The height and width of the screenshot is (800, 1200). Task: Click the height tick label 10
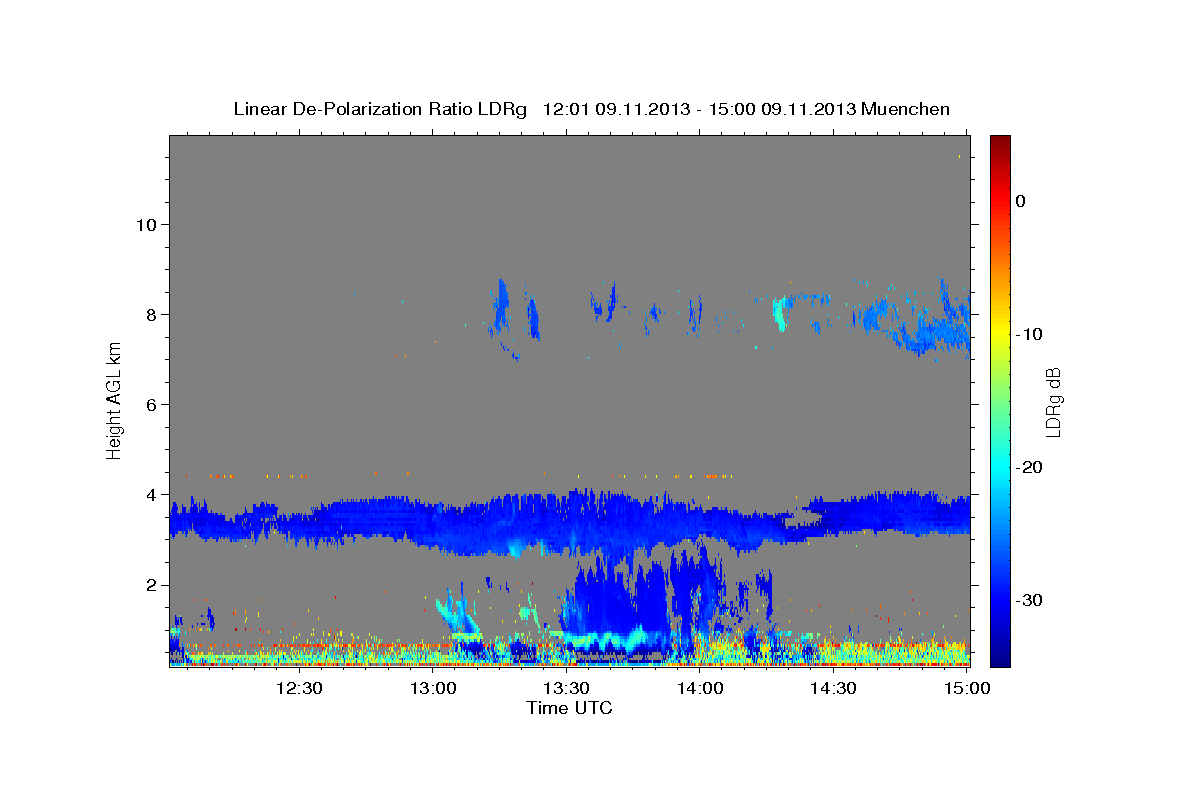click(x=145, y=224)
